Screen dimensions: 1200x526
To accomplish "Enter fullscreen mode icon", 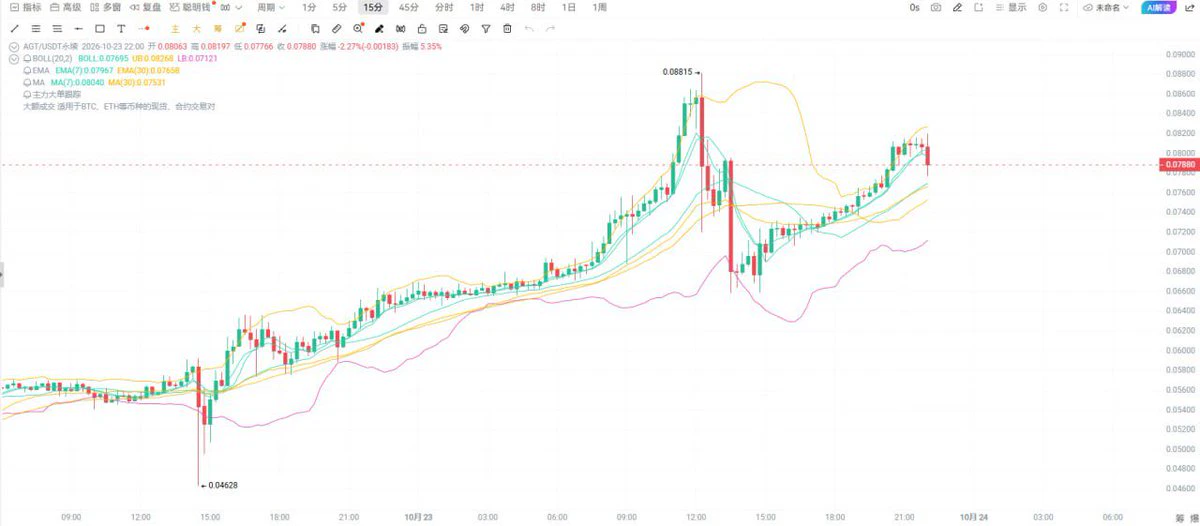I will [1064, 7].
